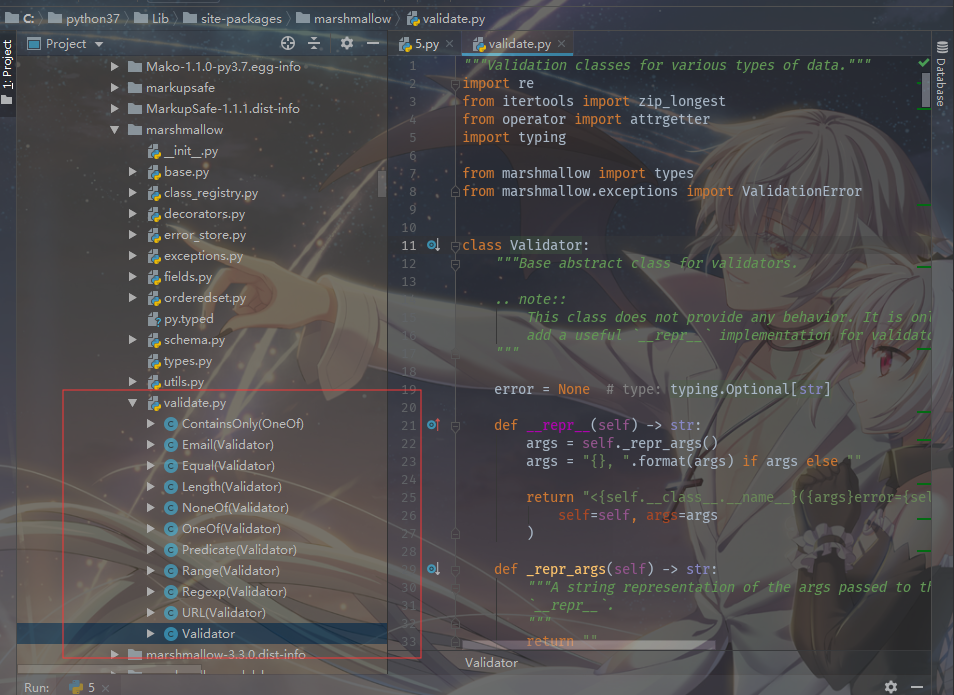
Task: Close the 5.py editor tab
Action: click(x=450, y=44)
